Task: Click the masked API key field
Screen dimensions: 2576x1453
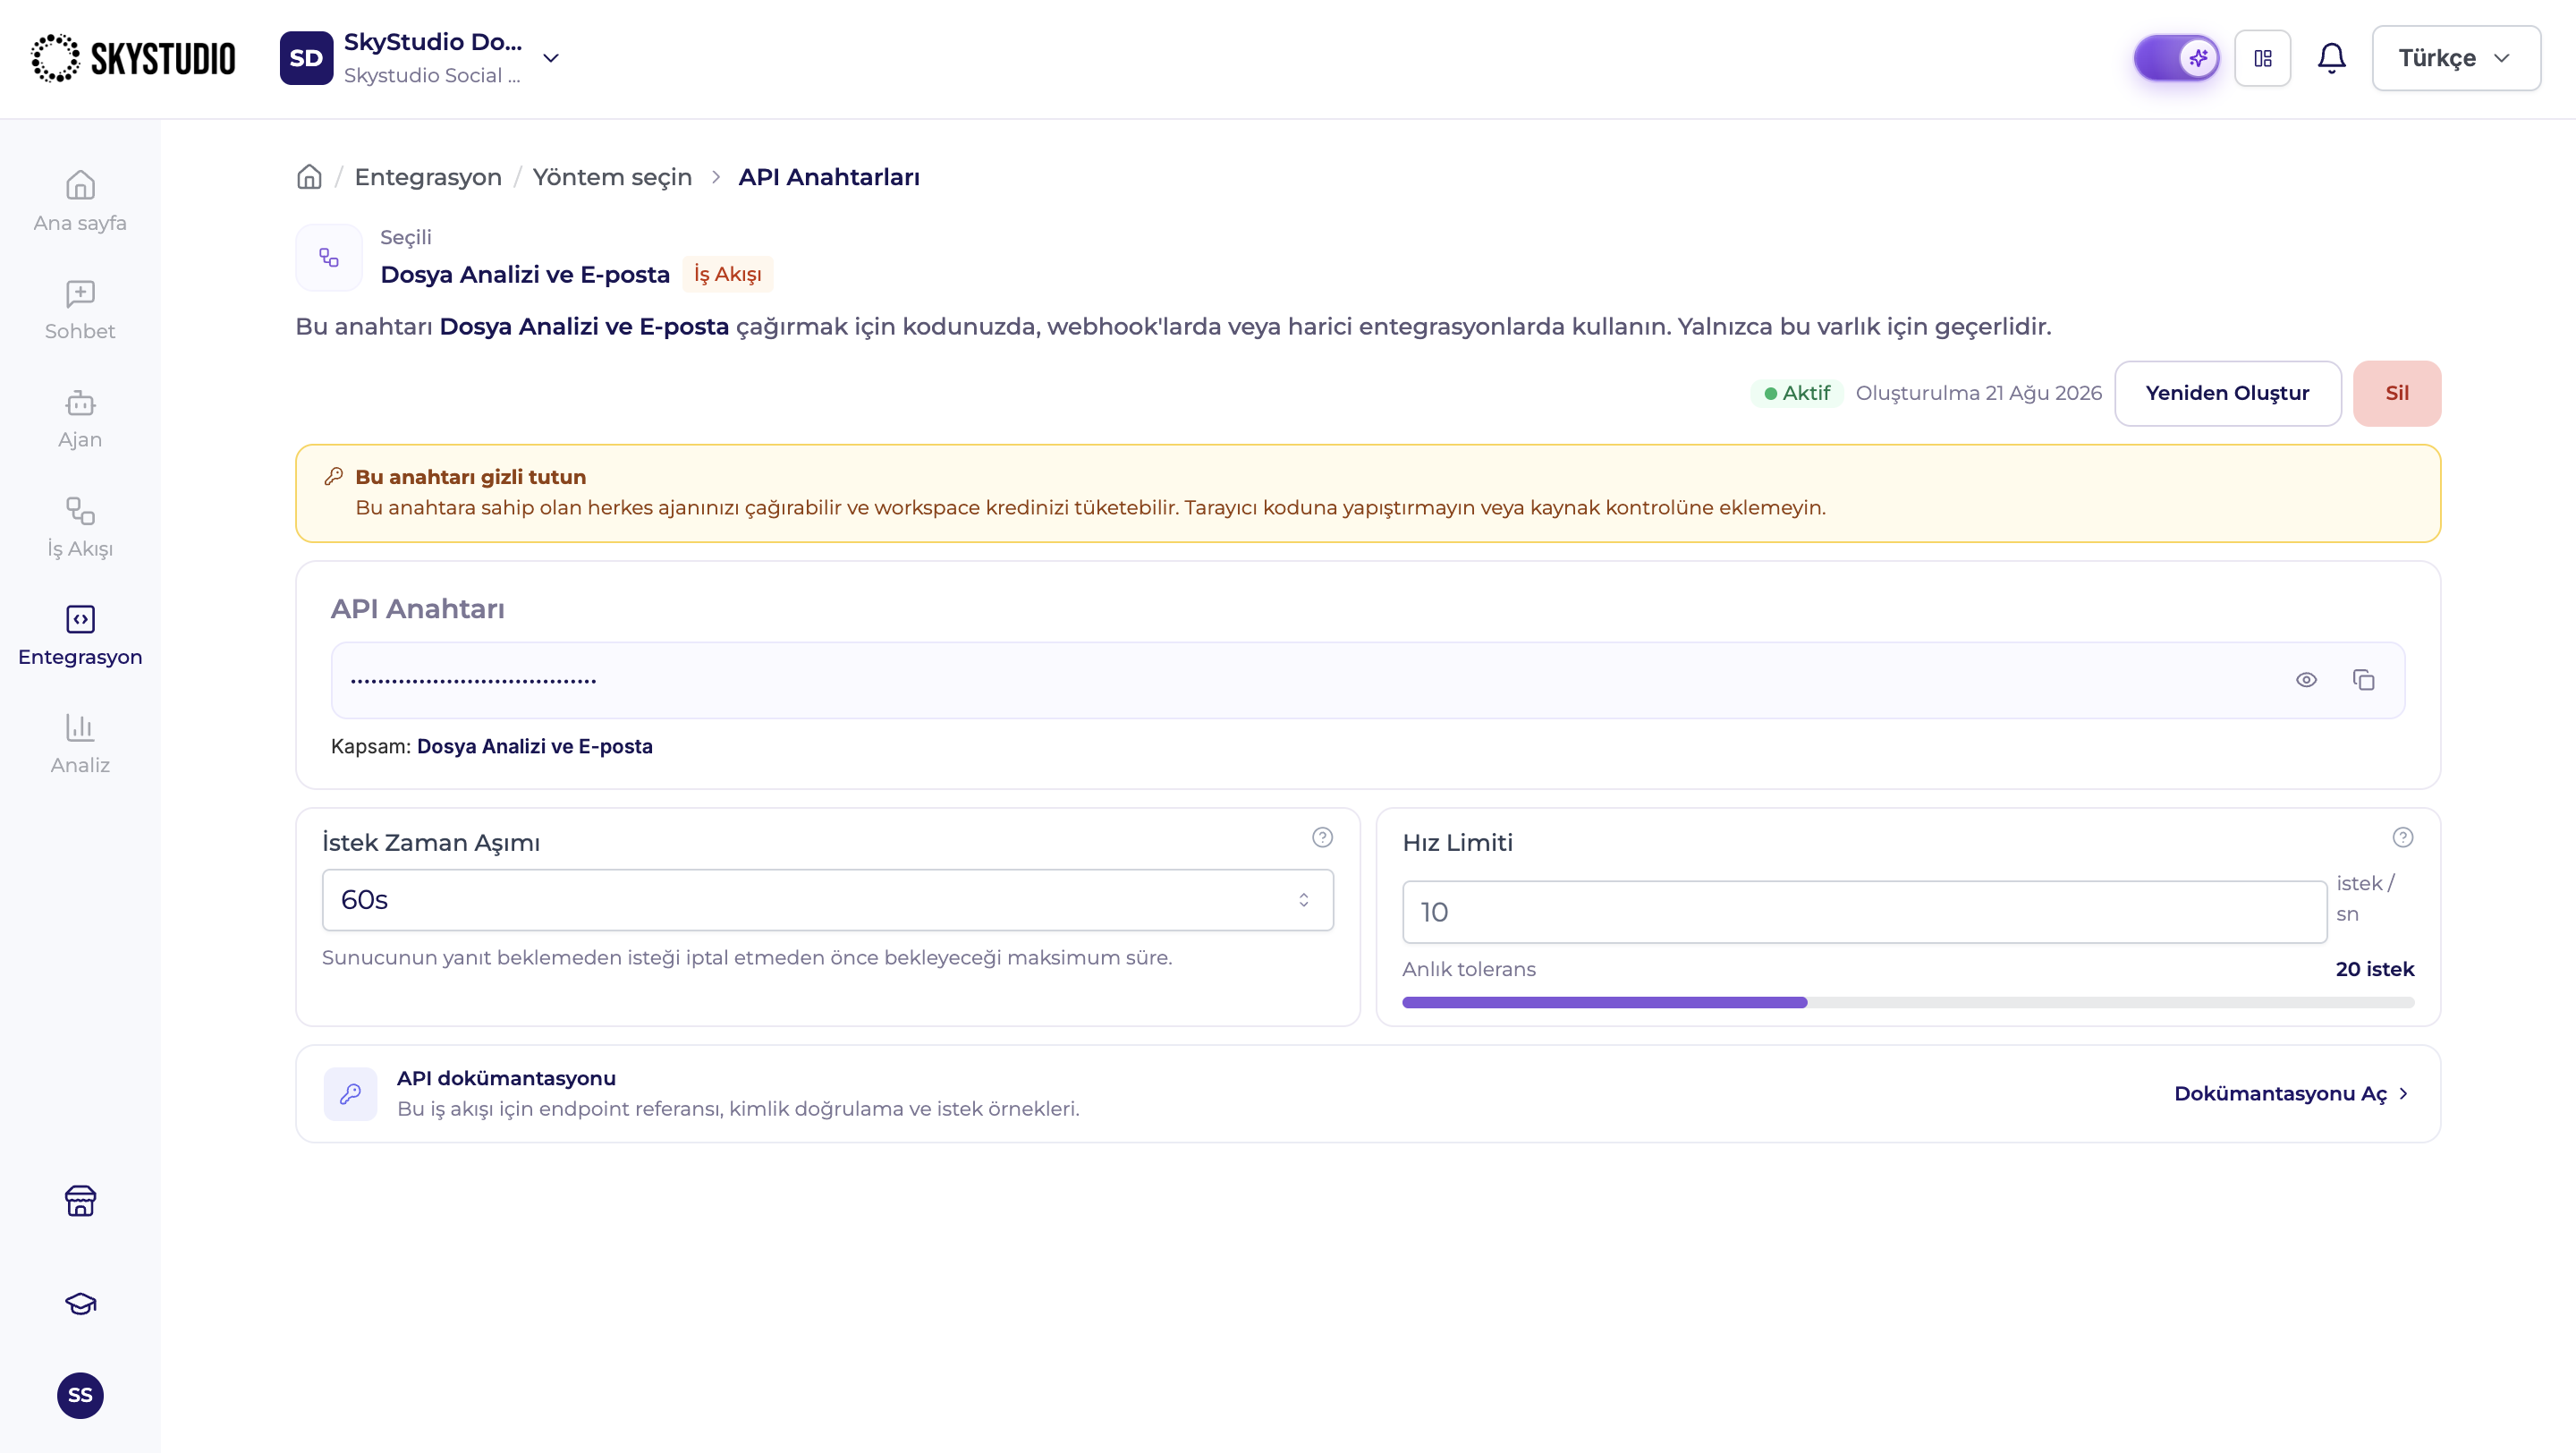Action: (1368, 680)
